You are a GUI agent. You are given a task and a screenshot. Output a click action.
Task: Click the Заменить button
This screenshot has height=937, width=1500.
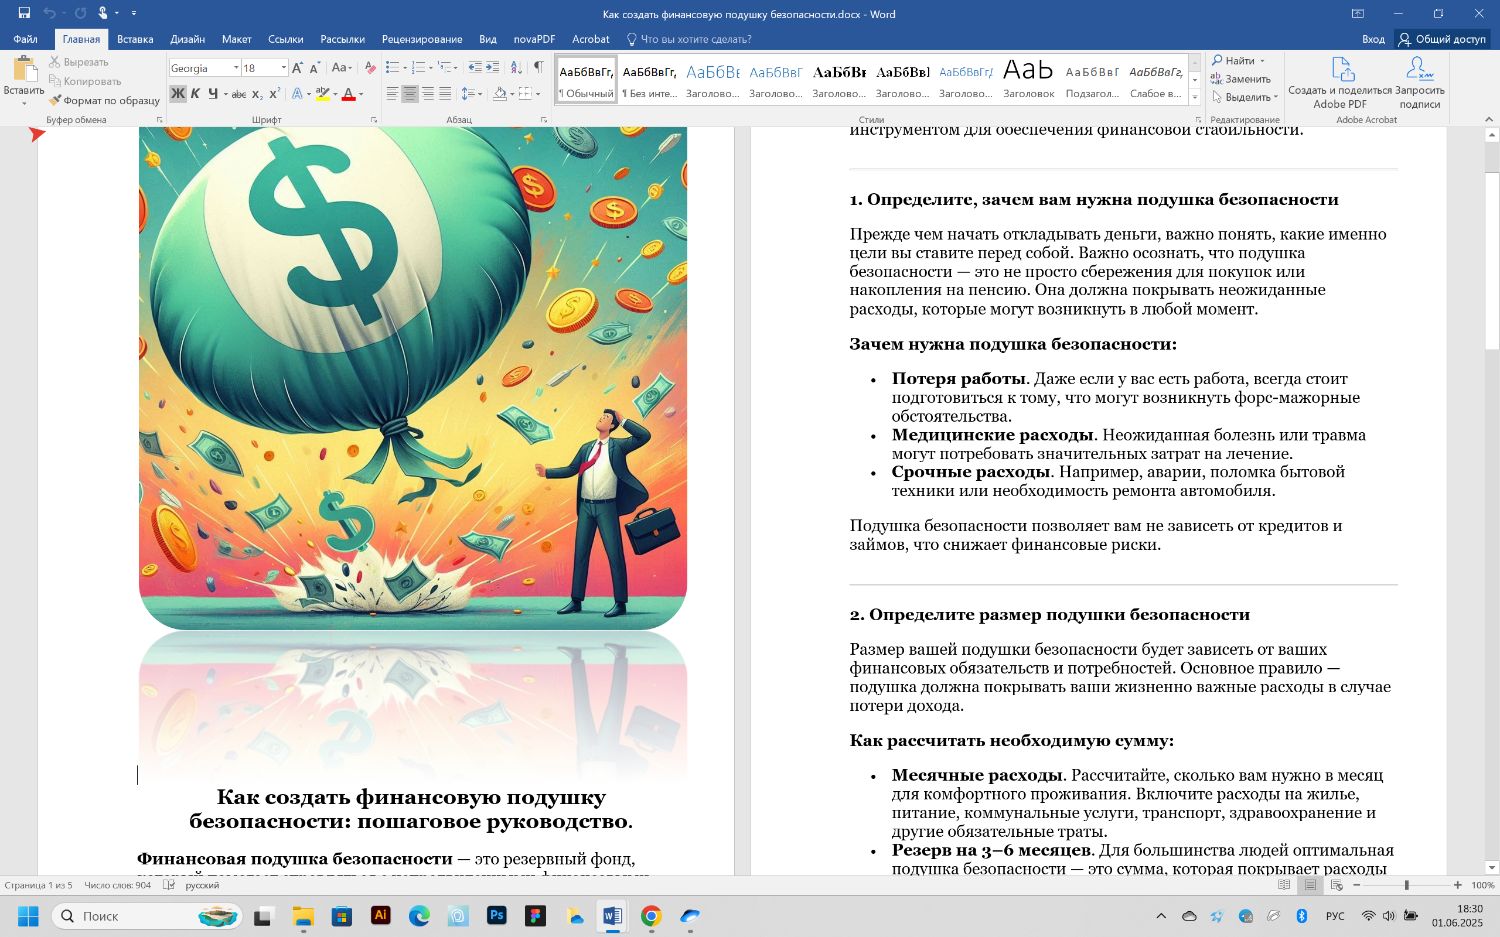[1241, 79]
